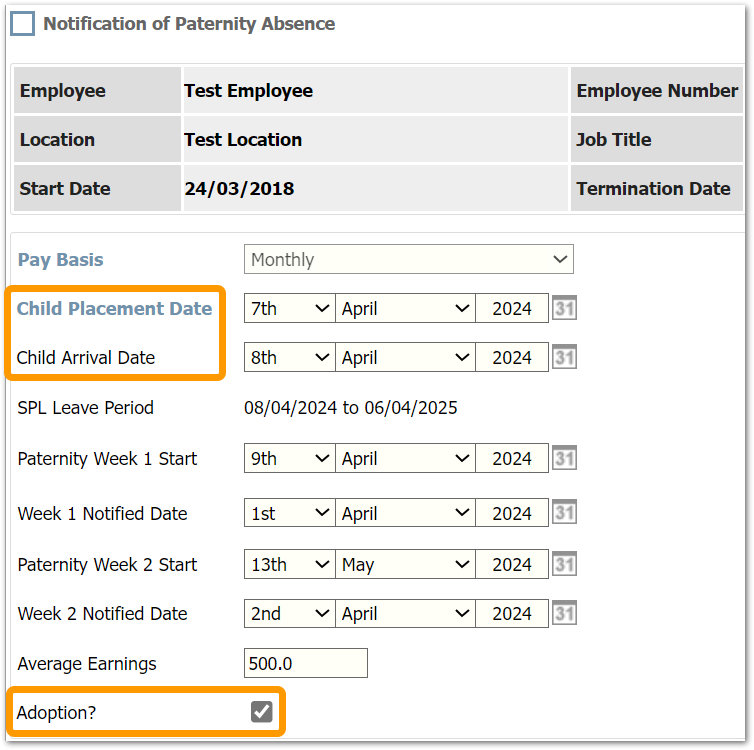Click Paternity Week 2 Start year field
Screen dimensions: 754x750
(x=512, y=565)
